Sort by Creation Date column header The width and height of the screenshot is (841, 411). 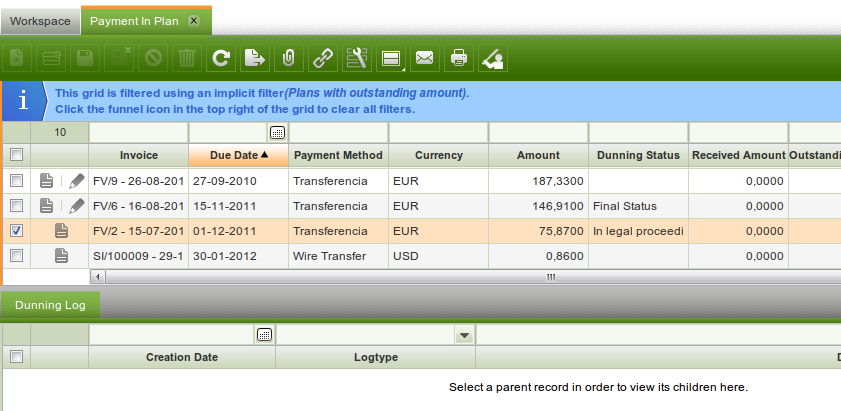[x=182, y=357]
